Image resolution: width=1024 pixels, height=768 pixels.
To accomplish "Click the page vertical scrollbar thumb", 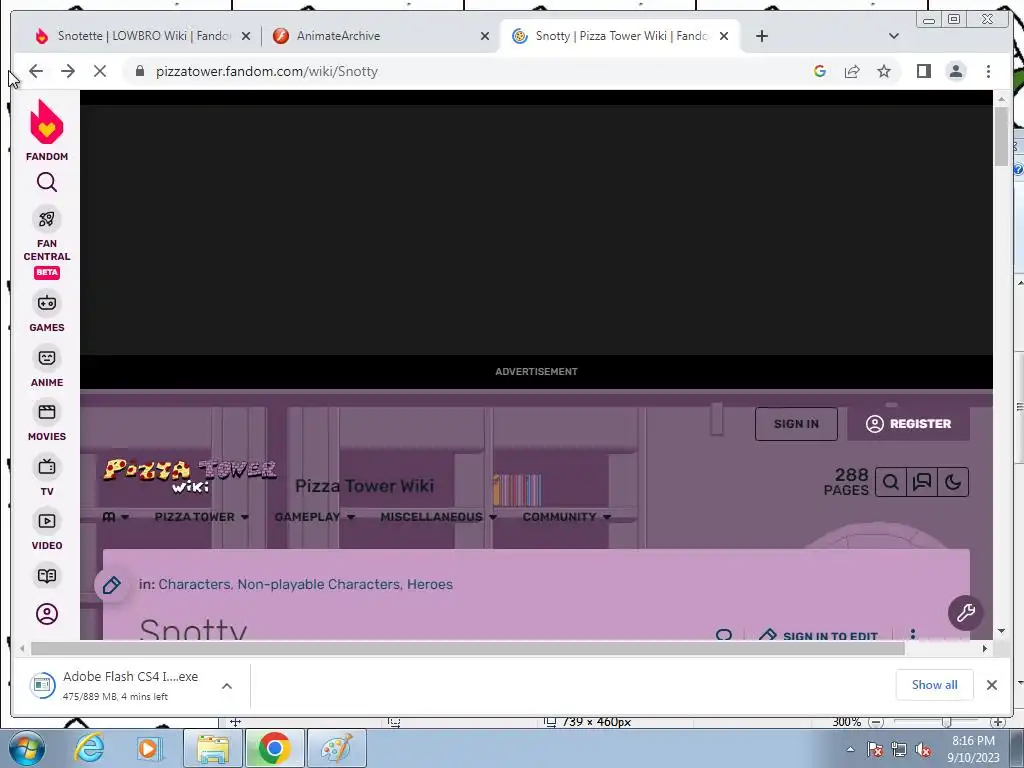I will click(x=1001, y=136).
